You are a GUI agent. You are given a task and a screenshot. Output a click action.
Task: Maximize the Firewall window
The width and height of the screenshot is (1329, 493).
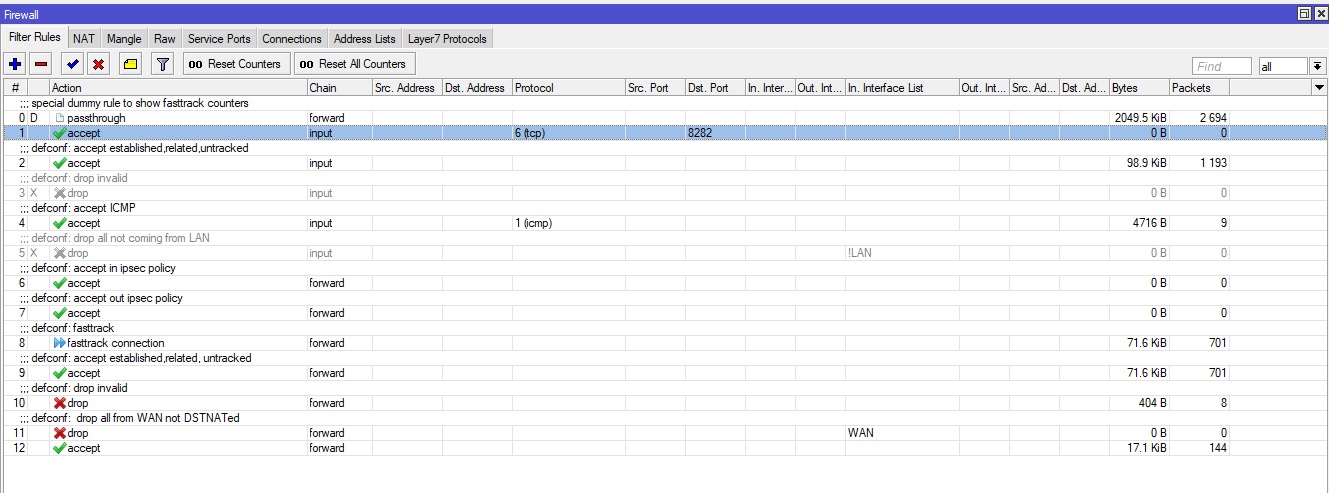[x=1304, y=14]
